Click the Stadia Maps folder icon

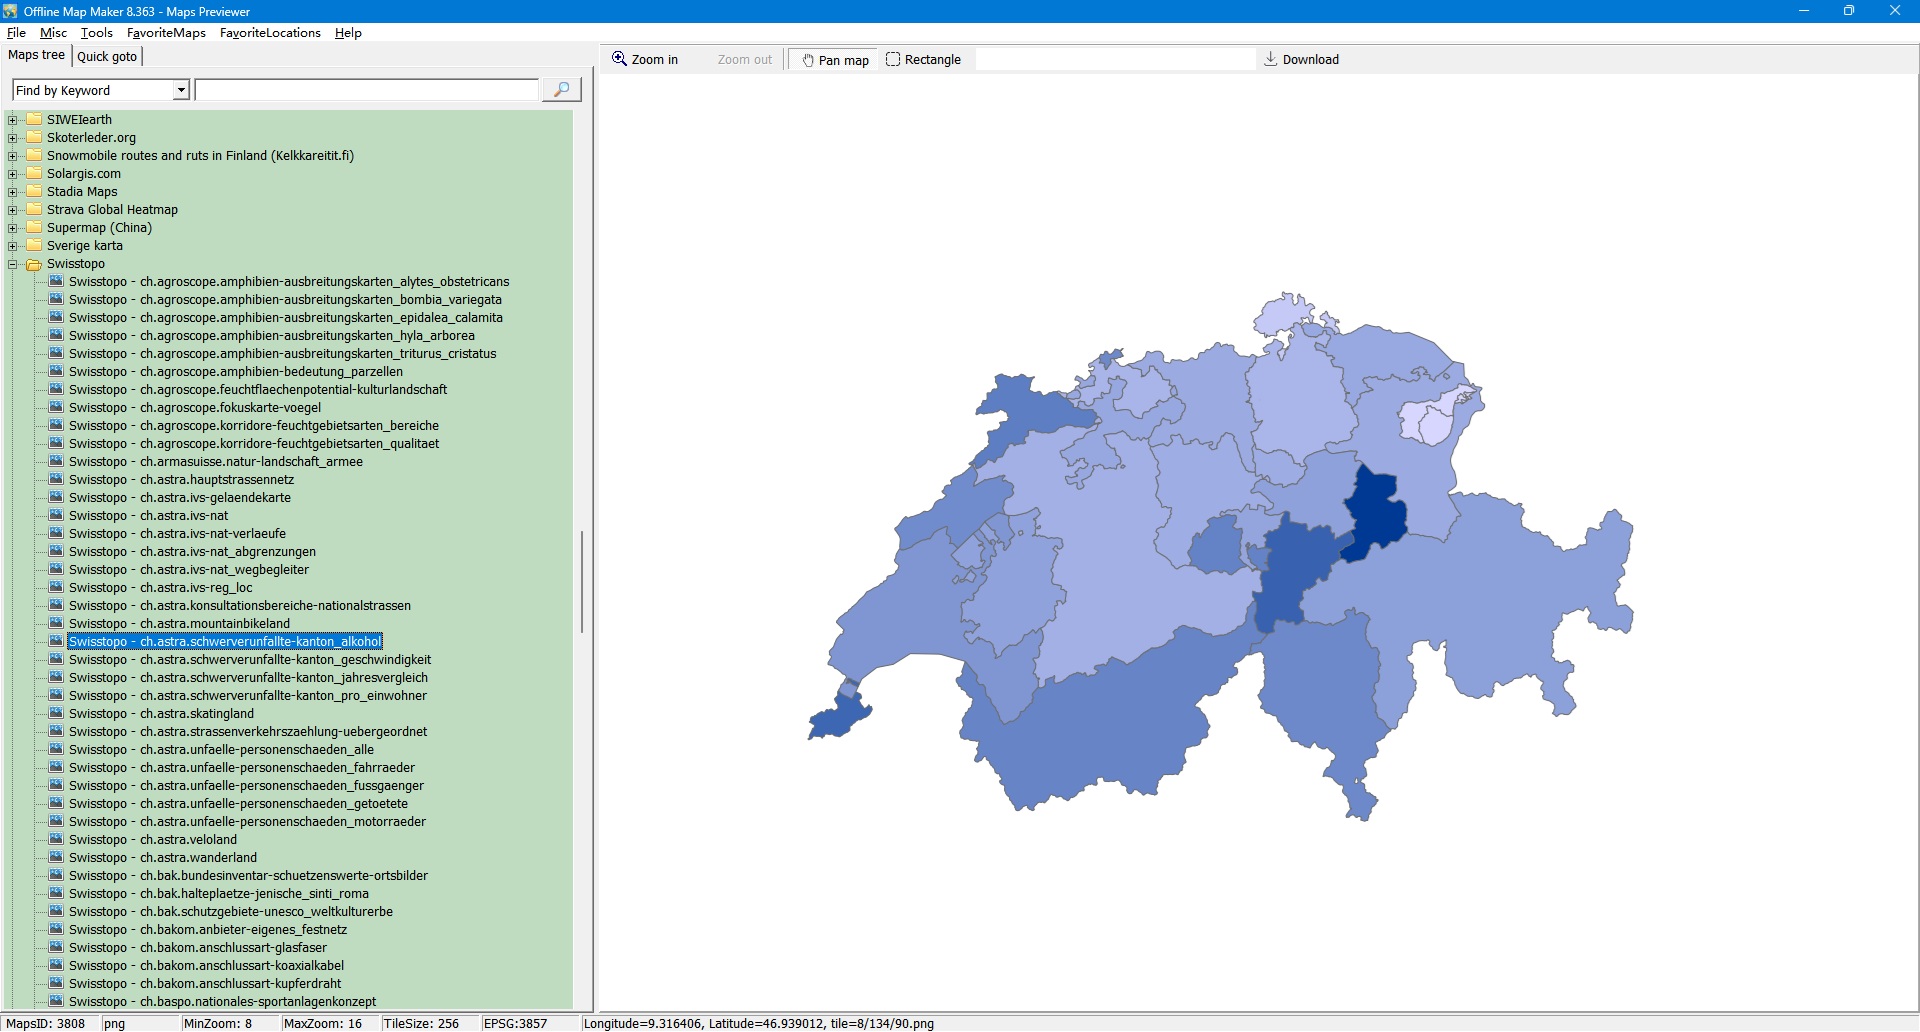point(34,192)
